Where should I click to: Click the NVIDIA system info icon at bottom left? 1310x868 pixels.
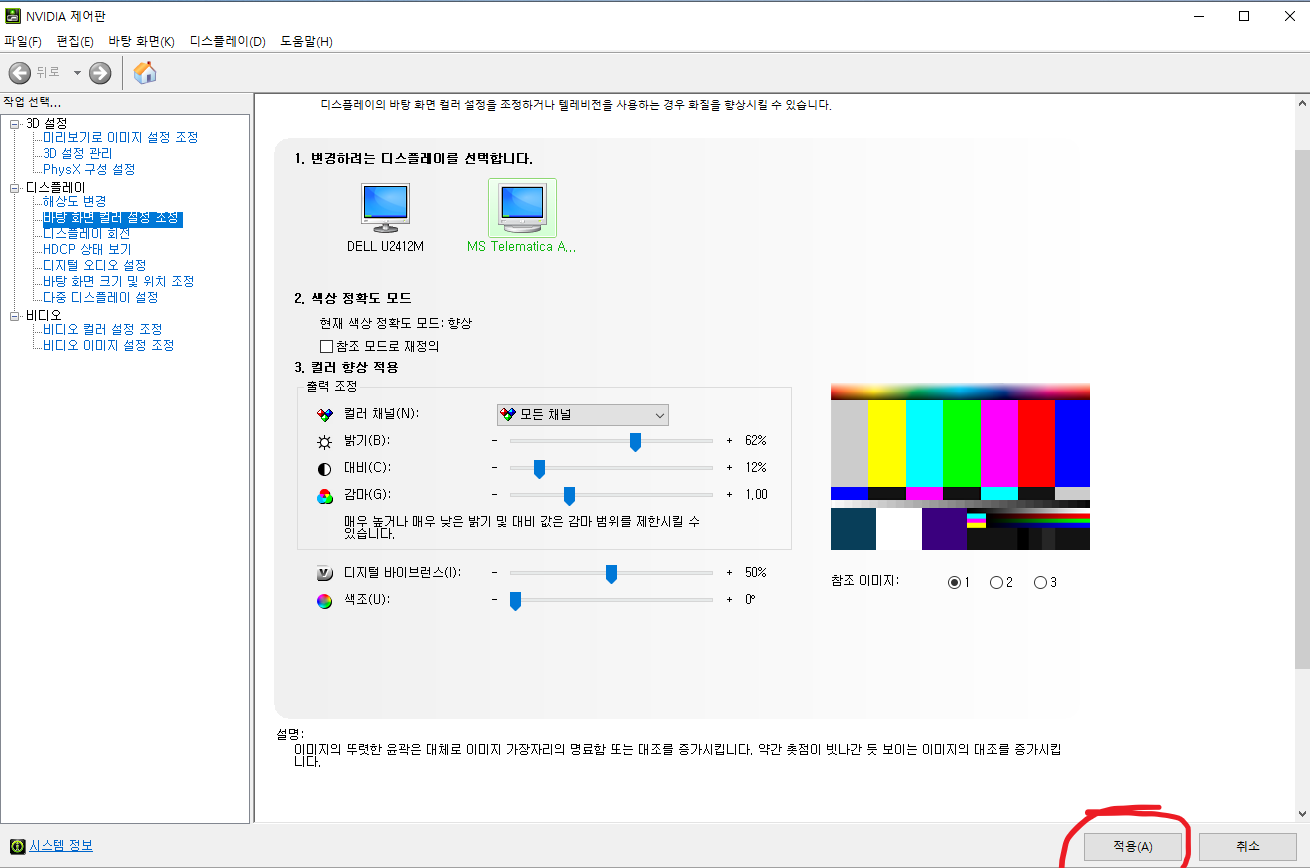click(17, 846)
